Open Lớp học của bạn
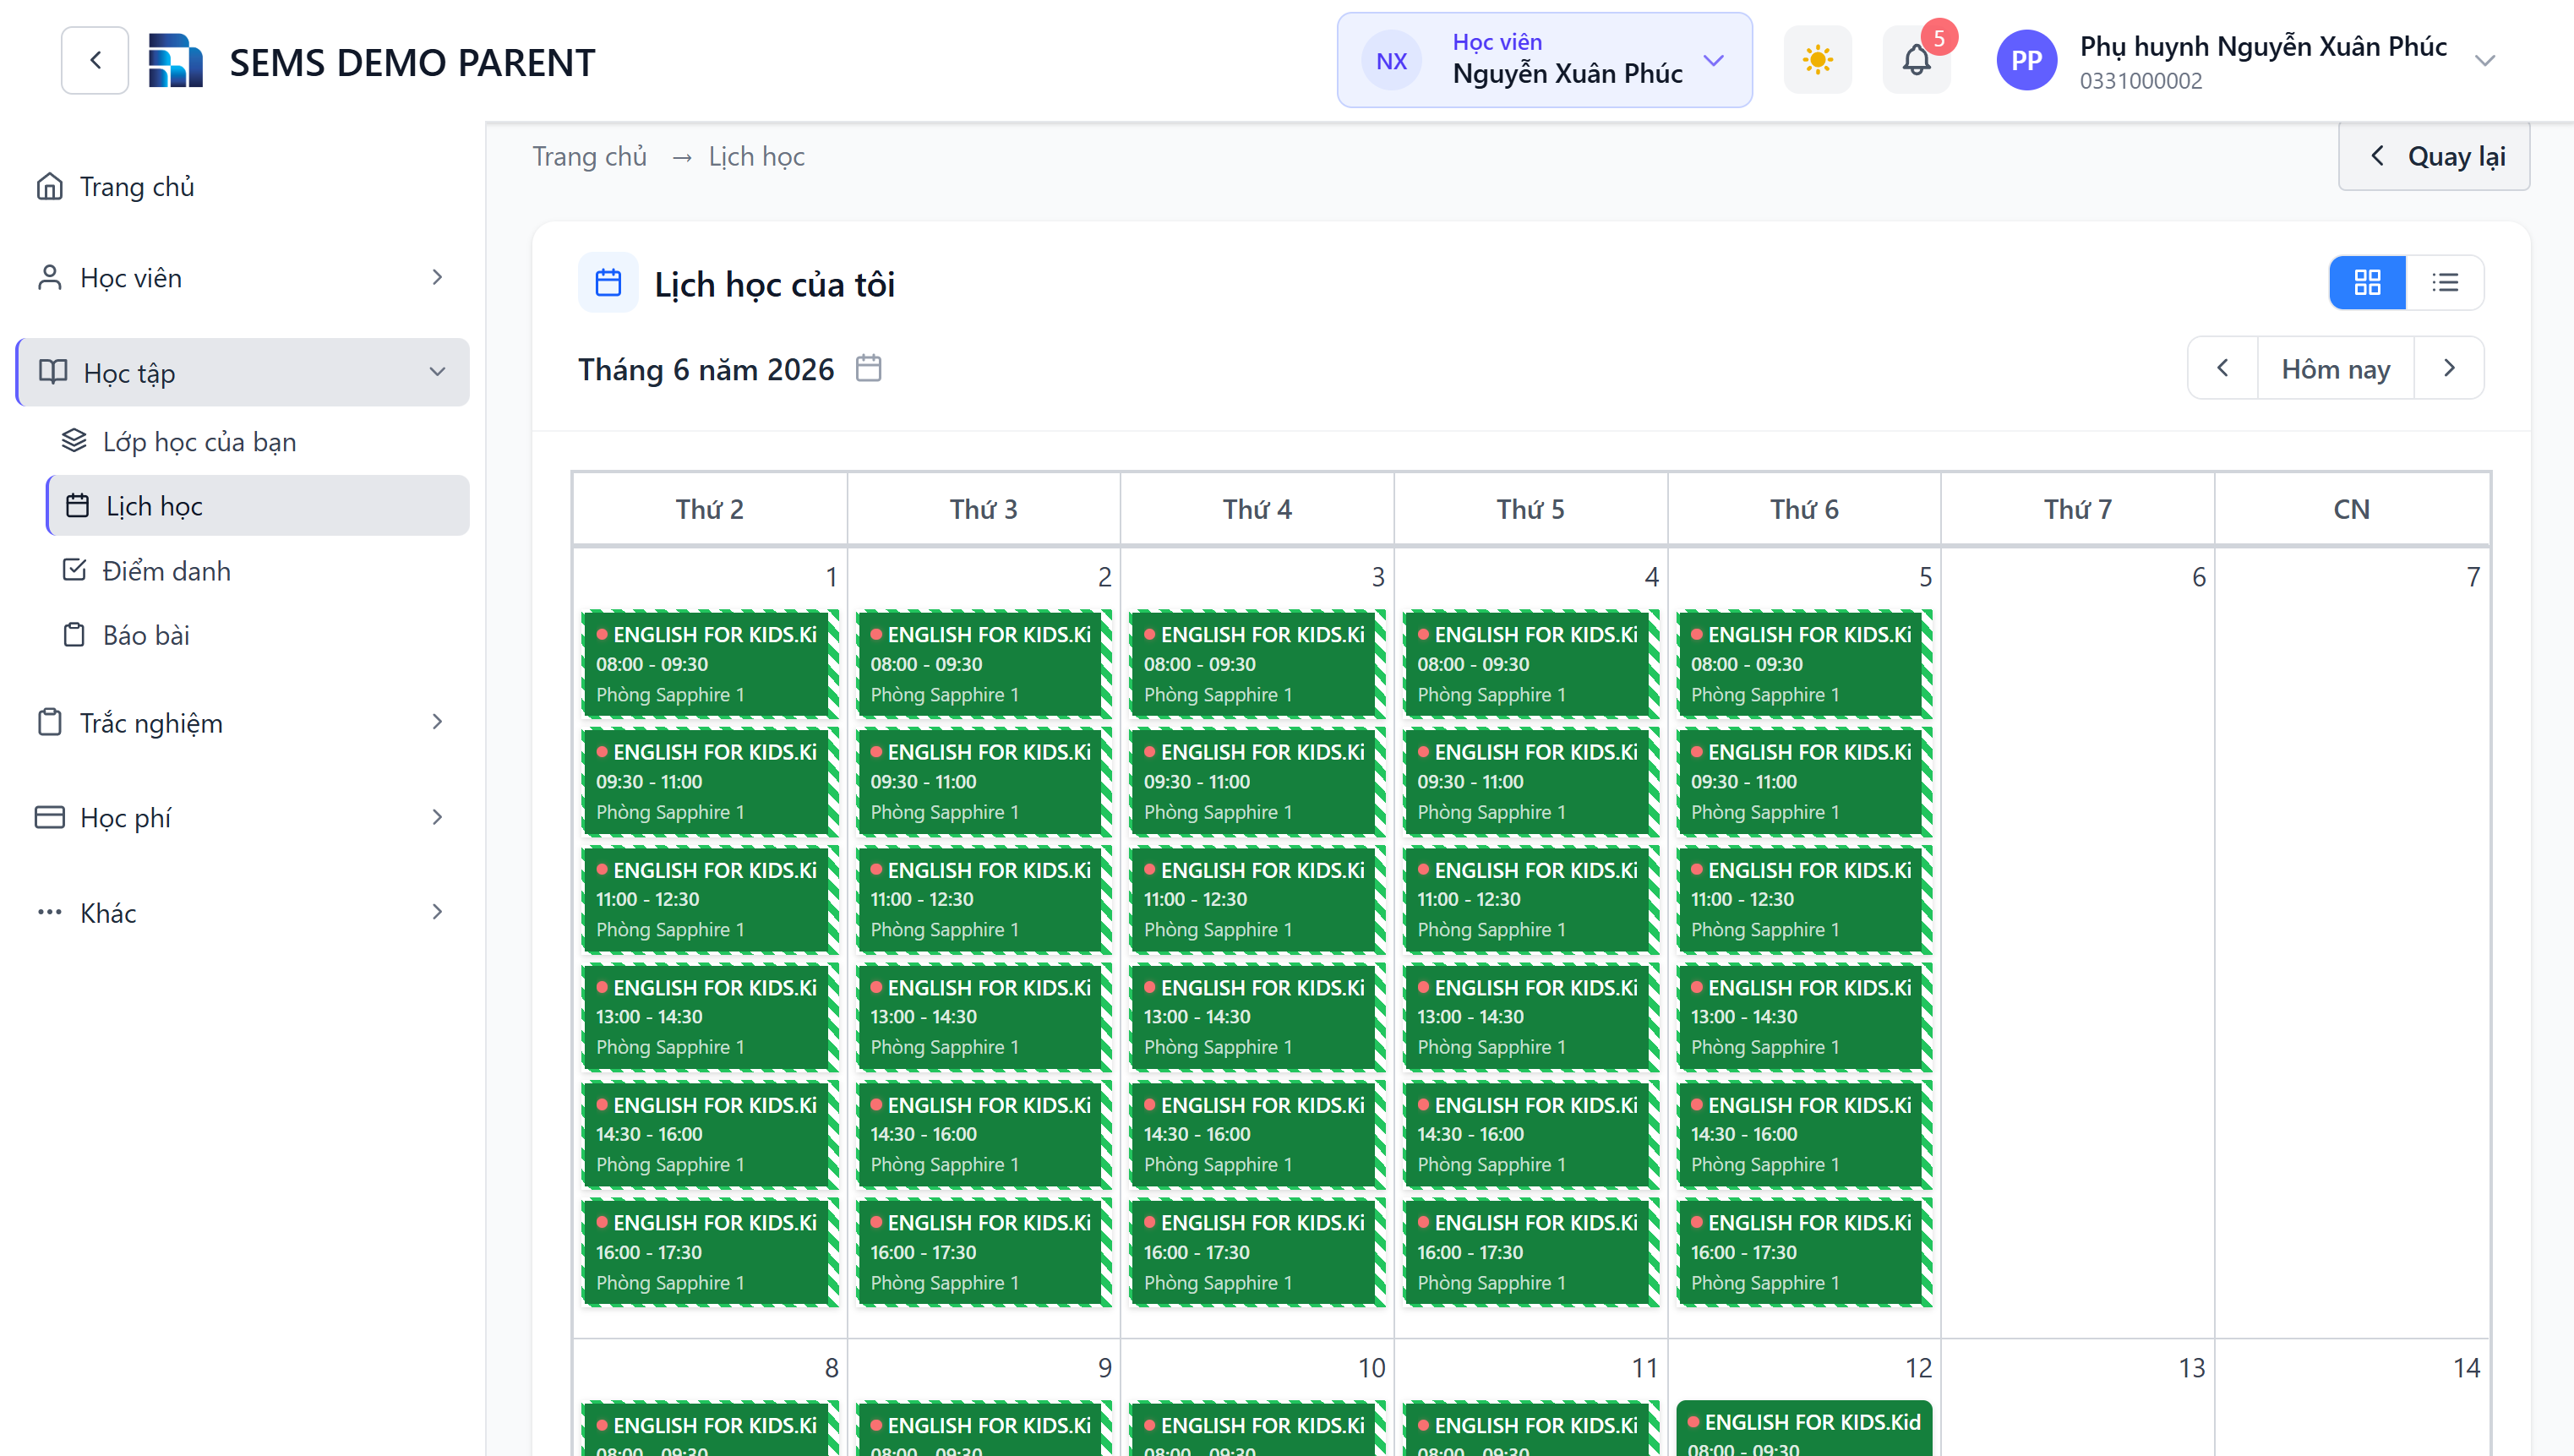This screenshot has width=2574, height=1456. (x=258, y=441)
